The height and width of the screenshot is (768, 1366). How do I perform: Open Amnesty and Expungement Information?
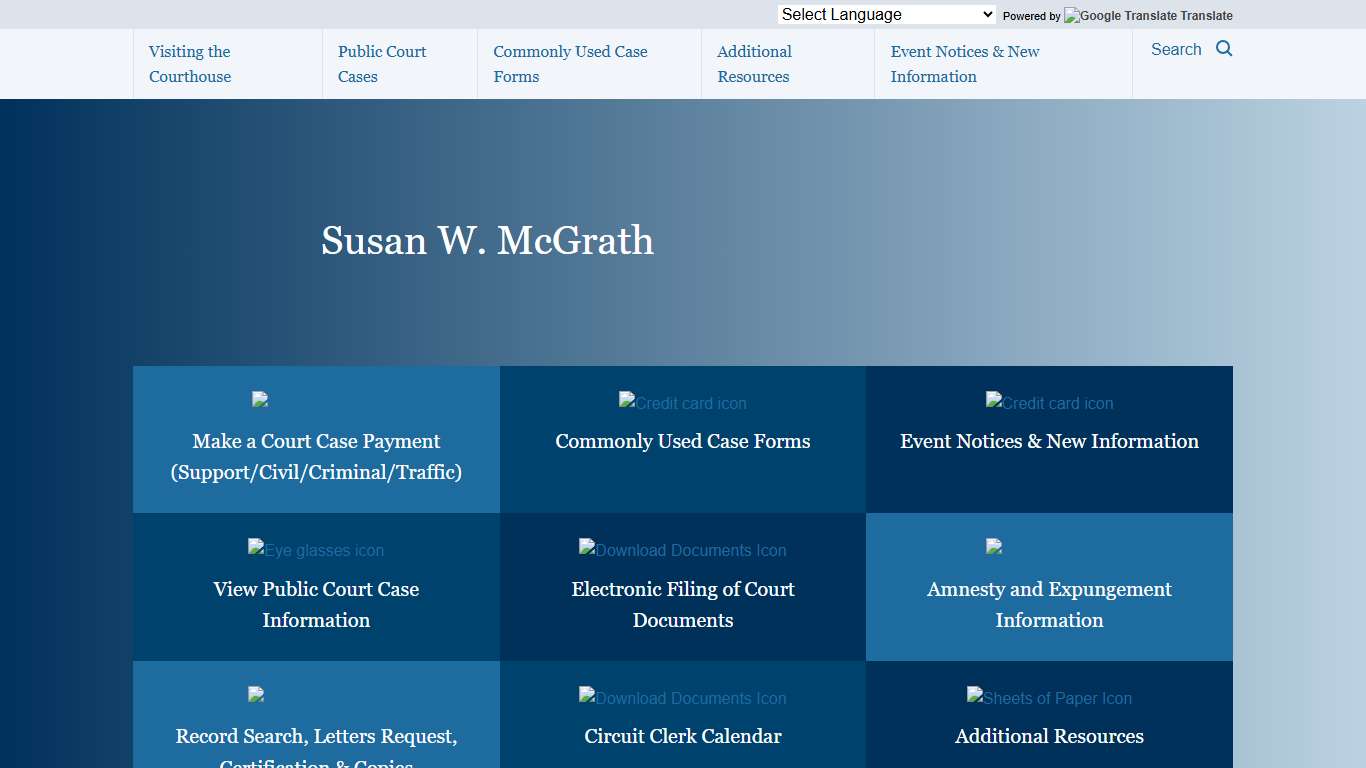coord(1049,604)
